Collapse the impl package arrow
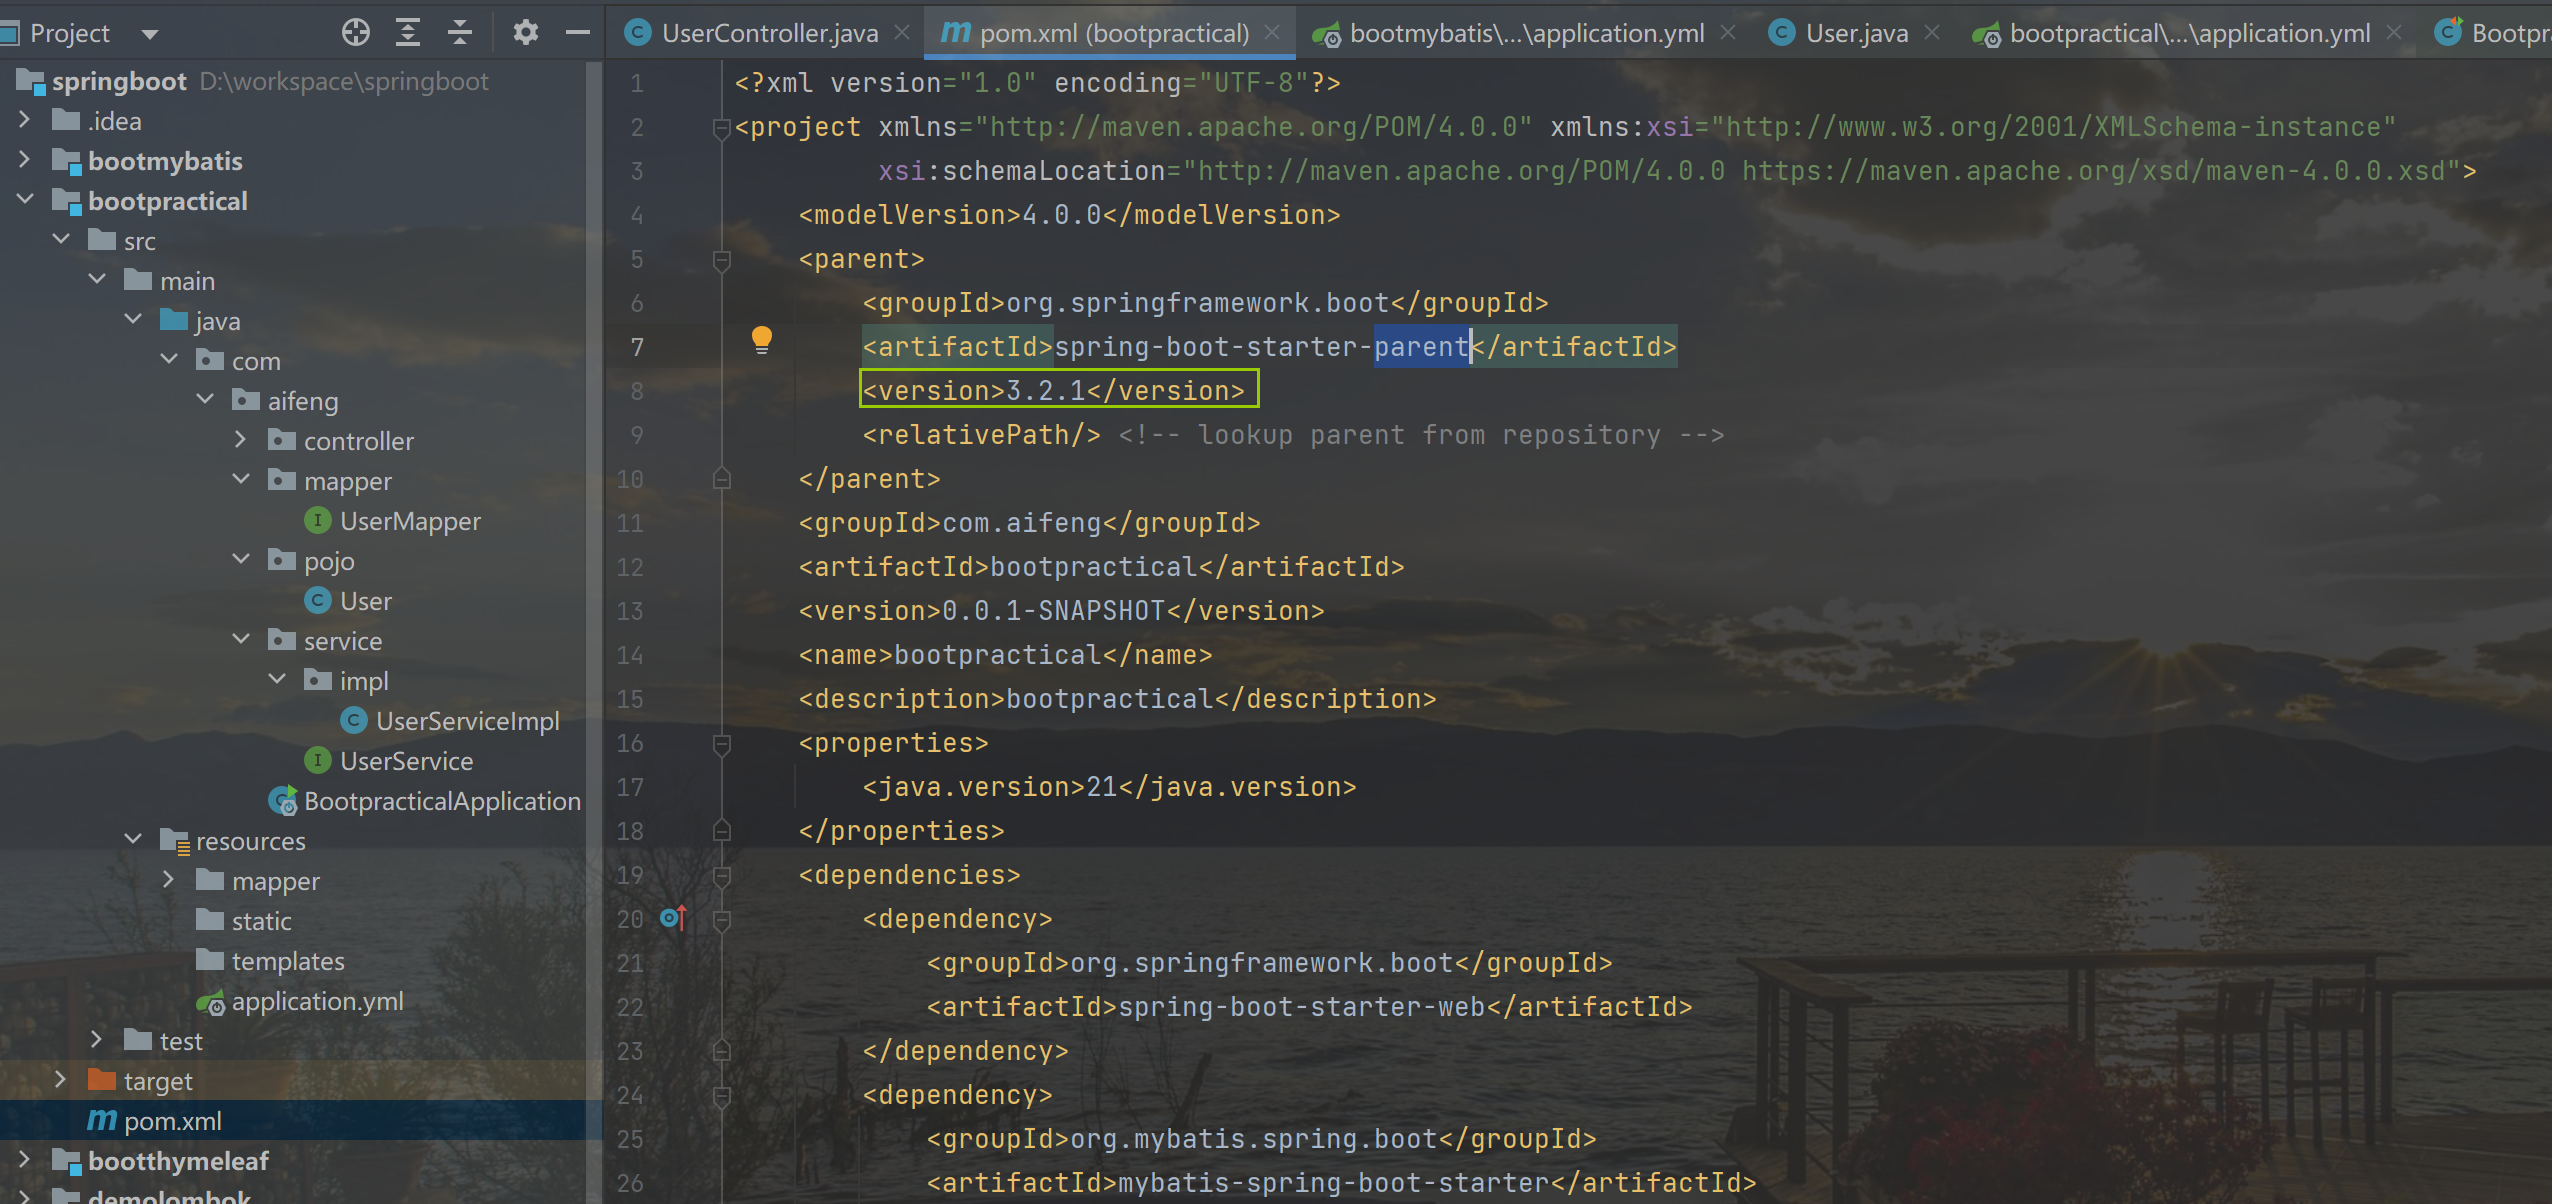This screenshot has width=2552, height=1204. [x=277, y=680]
